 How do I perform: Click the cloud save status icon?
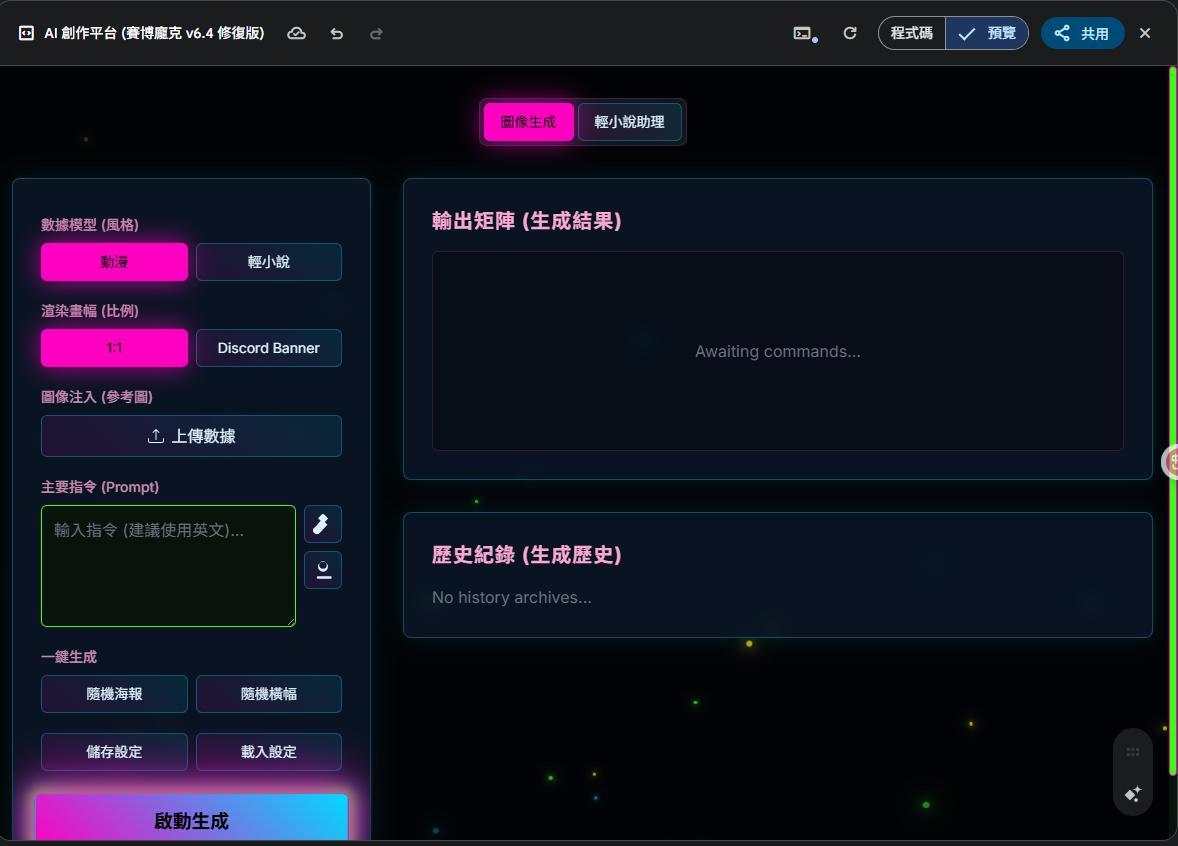click(296, 33)
